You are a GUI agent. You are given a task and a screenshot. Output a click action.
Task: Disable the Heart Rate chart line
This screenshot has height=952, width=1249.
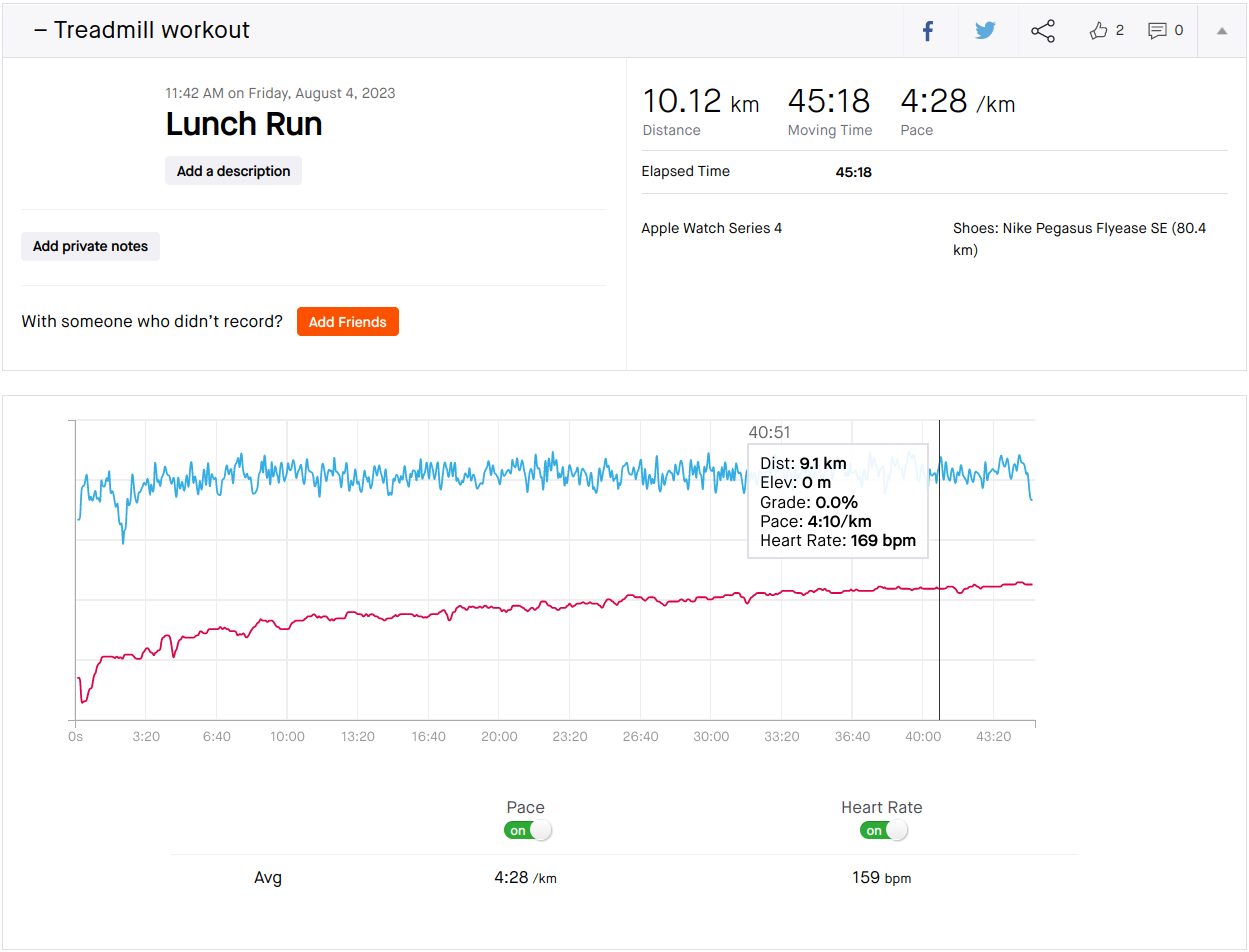pyautogui.click(x=882, y=830)
